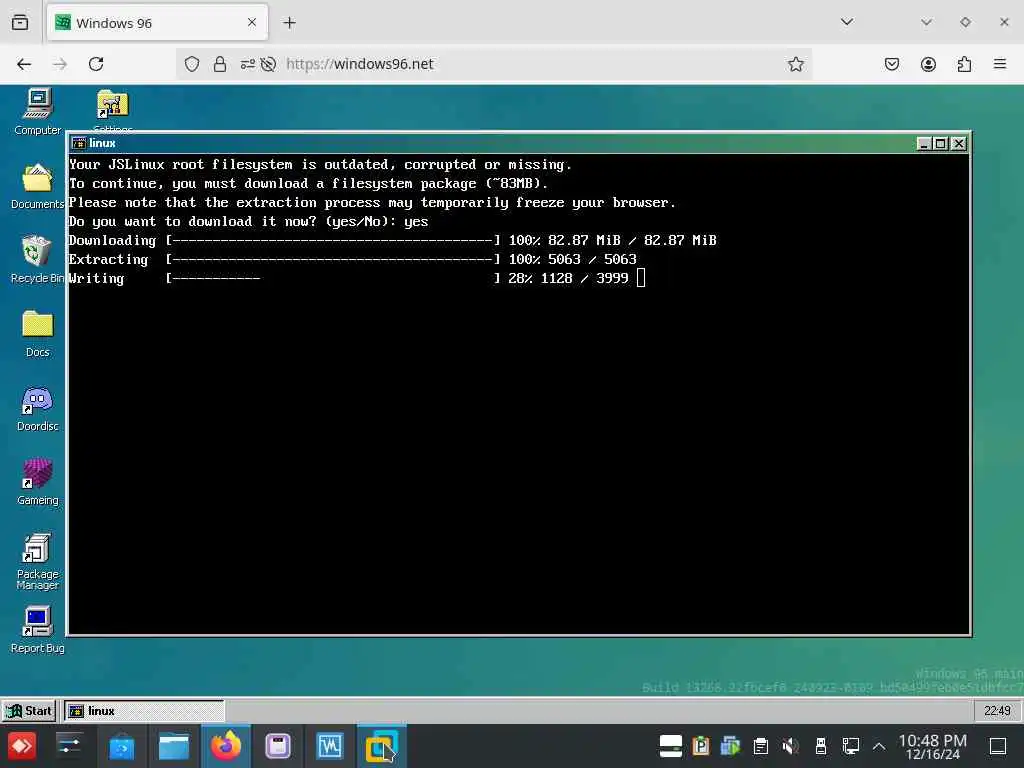Open recent browsing sidebar button
Viewport: 1024px width, 768px height.
20,23
